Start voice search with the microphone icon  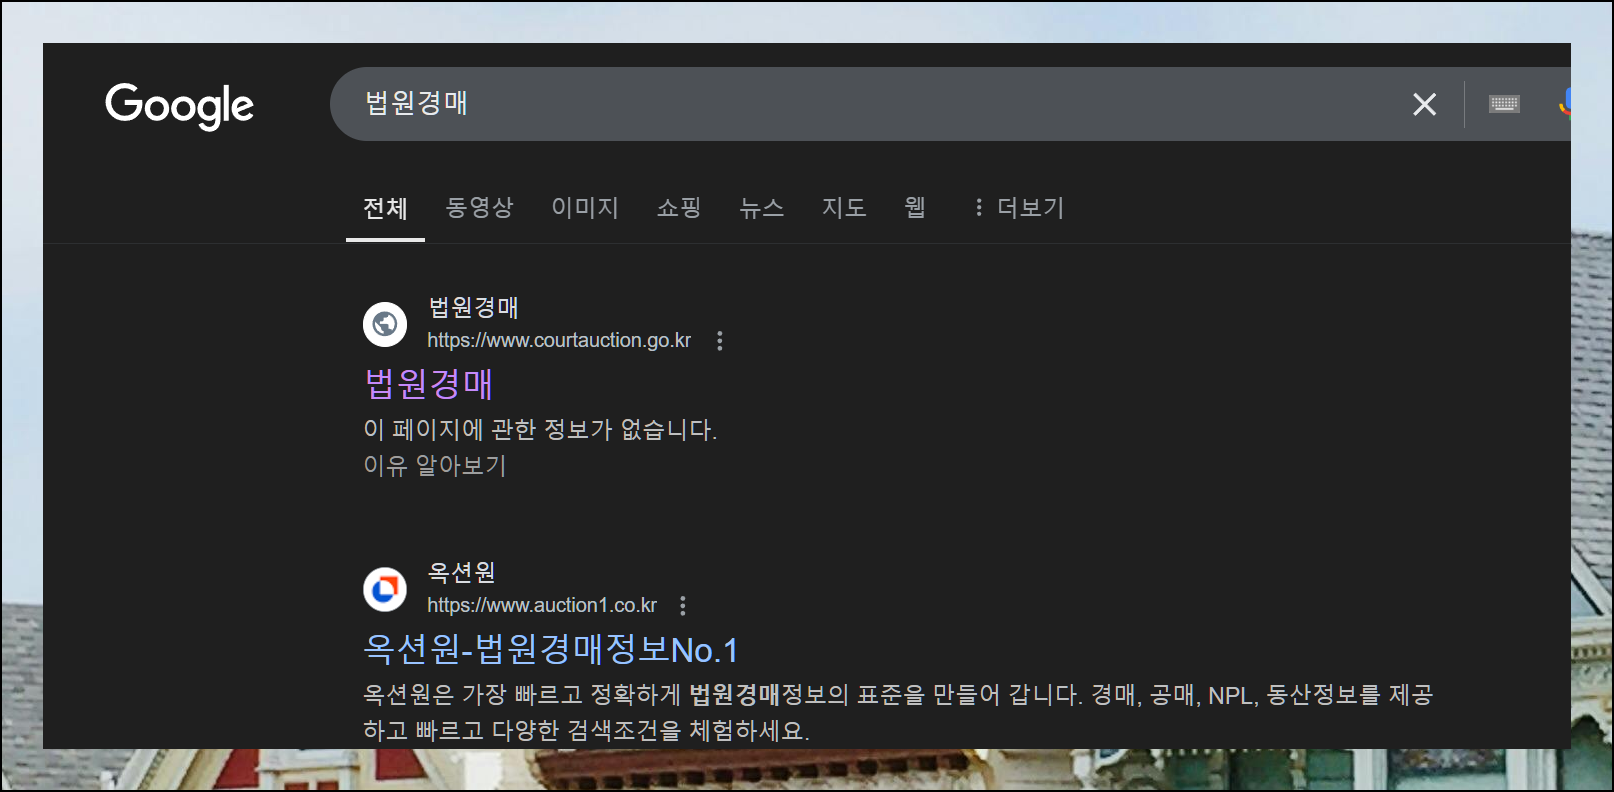click(x=1564, y=104)
